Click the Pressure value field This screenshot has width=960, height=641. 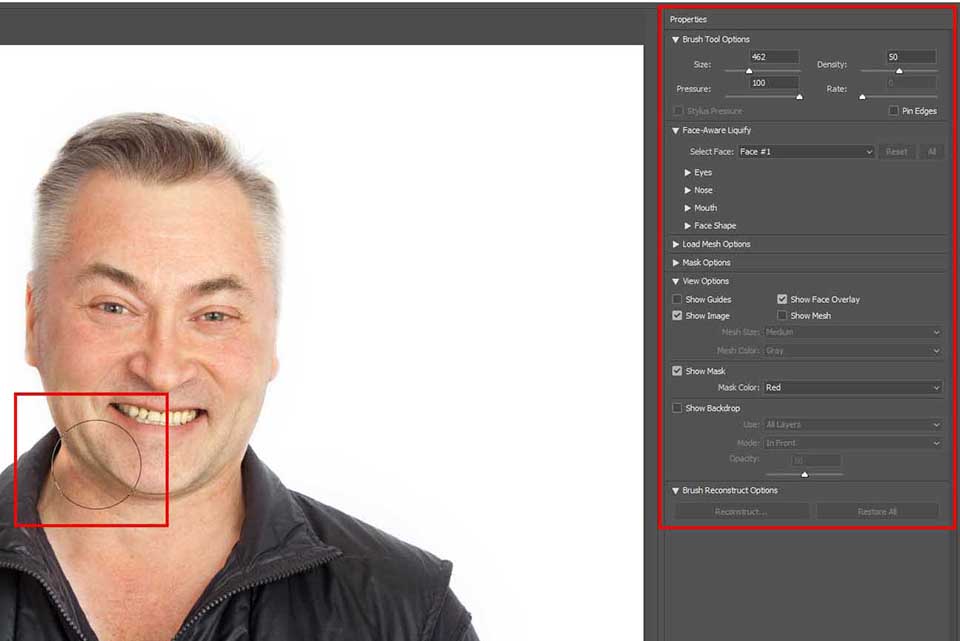773,83
